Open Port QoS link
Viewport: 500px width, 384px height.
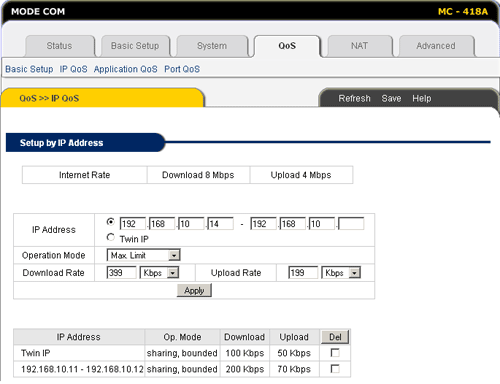(182, 69)
